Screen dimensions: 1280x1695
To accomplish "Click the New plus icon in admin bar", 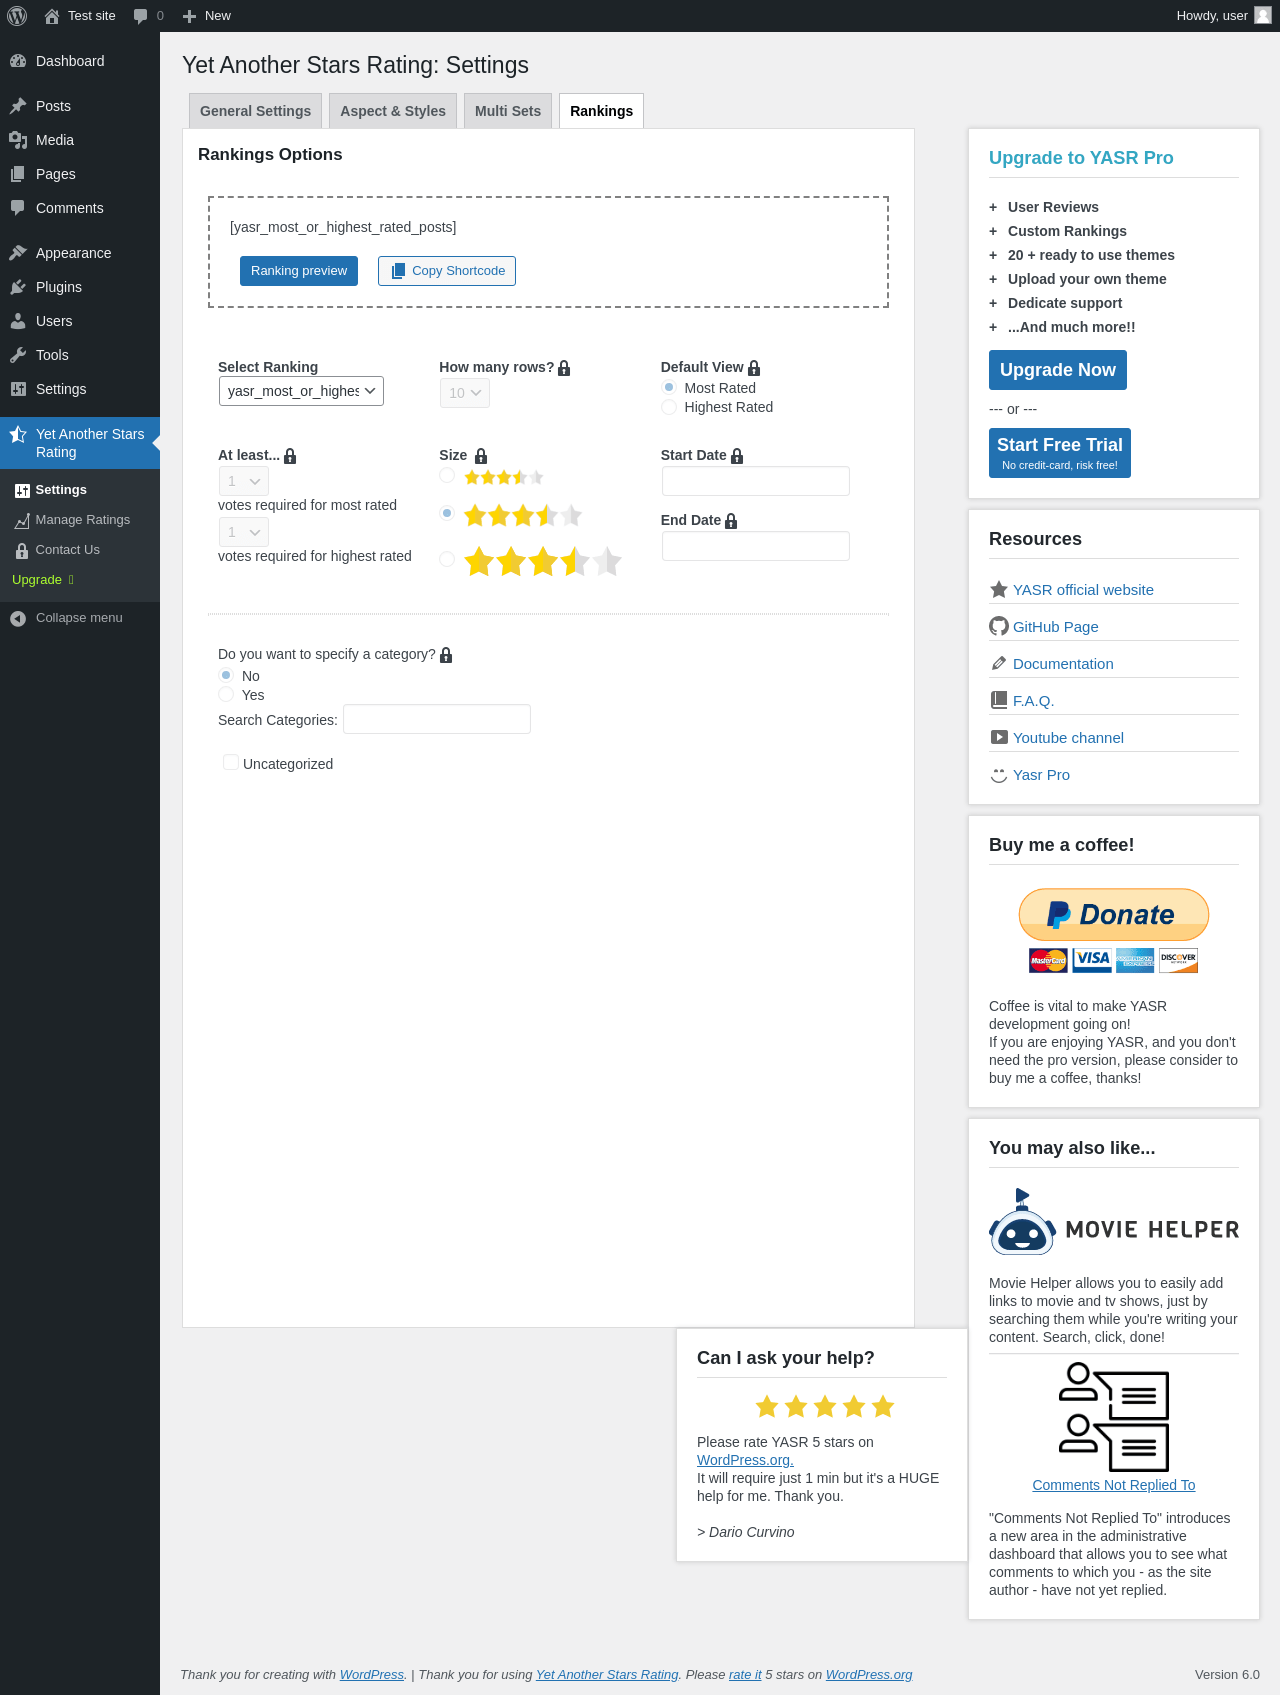I will click(x=189, y=16).
